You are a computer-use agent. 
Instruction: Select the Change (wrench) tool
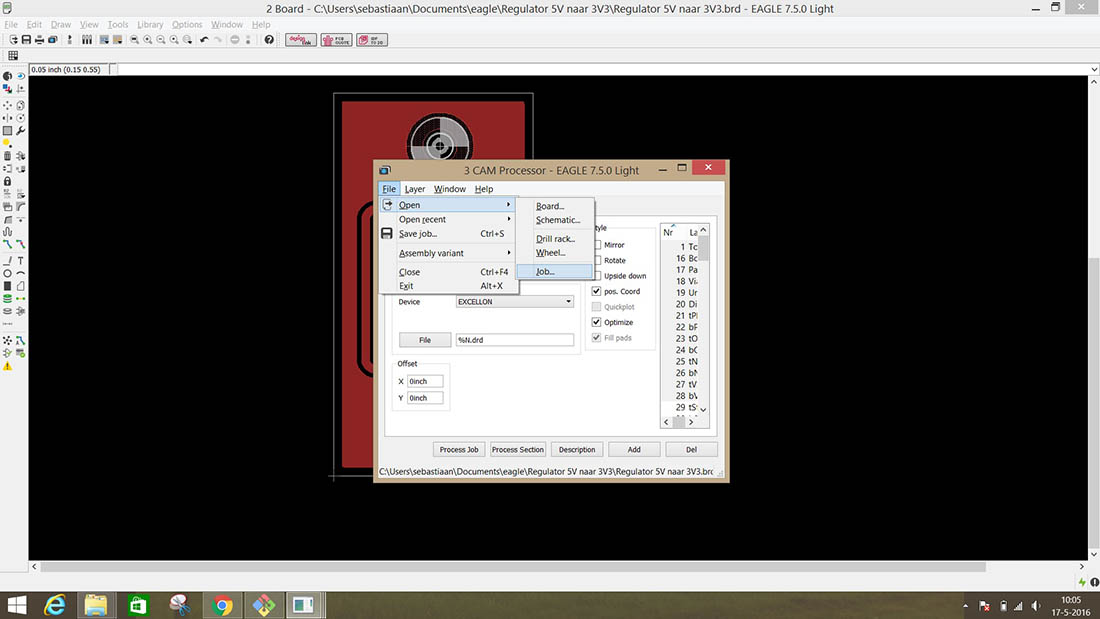click(x=21, y=131)
